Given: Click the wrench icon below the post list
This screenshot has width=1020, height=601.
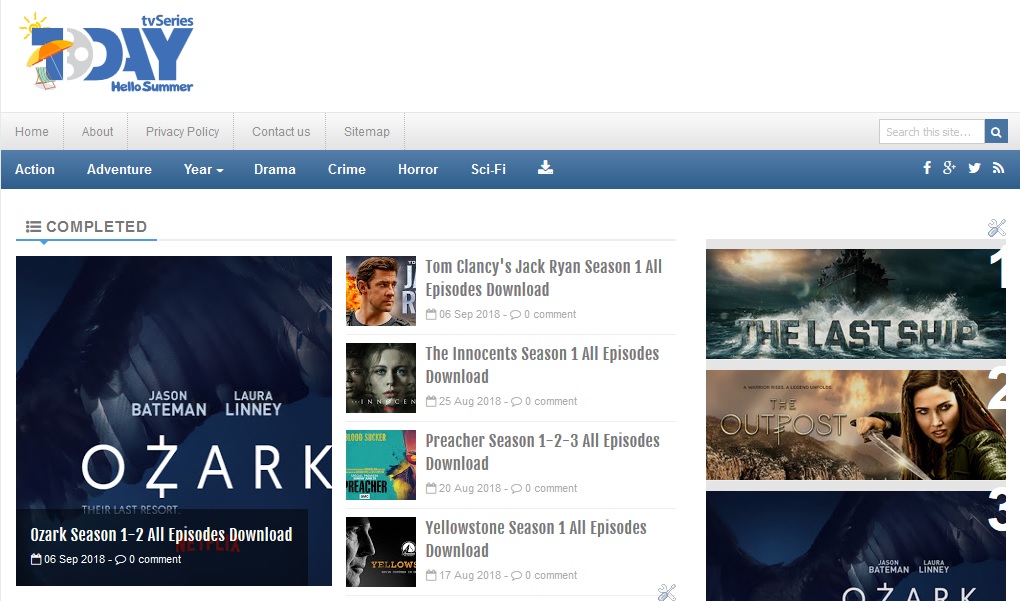Looking at the screenshot, I should click(667, 592).
